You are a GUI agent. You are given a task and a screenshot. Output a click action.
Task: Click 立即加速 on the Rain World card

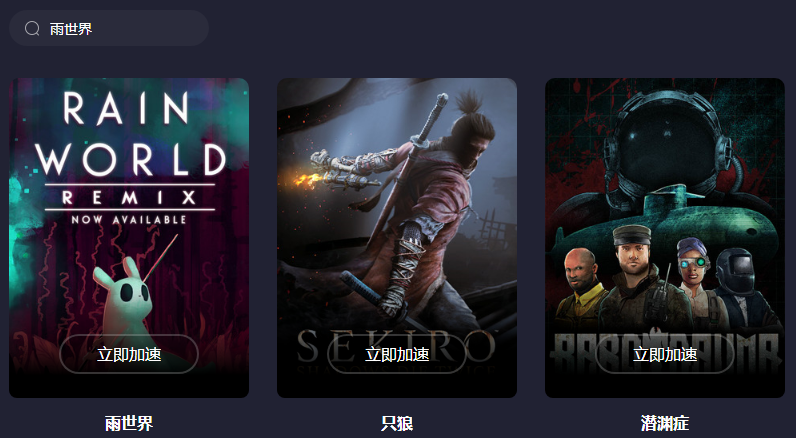click(x=129, y=354)
